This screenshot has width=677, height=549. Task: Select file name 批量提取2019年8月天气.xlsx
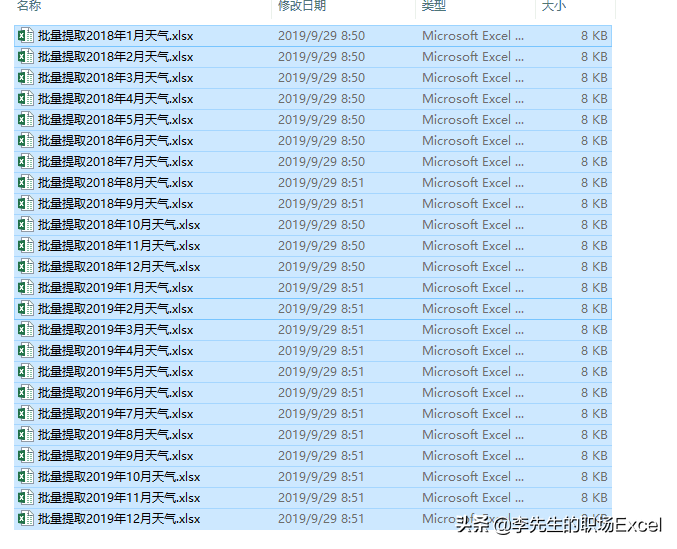(x=115, y=435)
